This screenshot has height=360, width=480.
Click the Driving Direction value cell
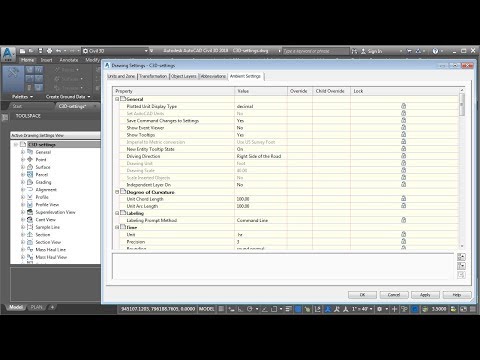click(x=261, y=156)
